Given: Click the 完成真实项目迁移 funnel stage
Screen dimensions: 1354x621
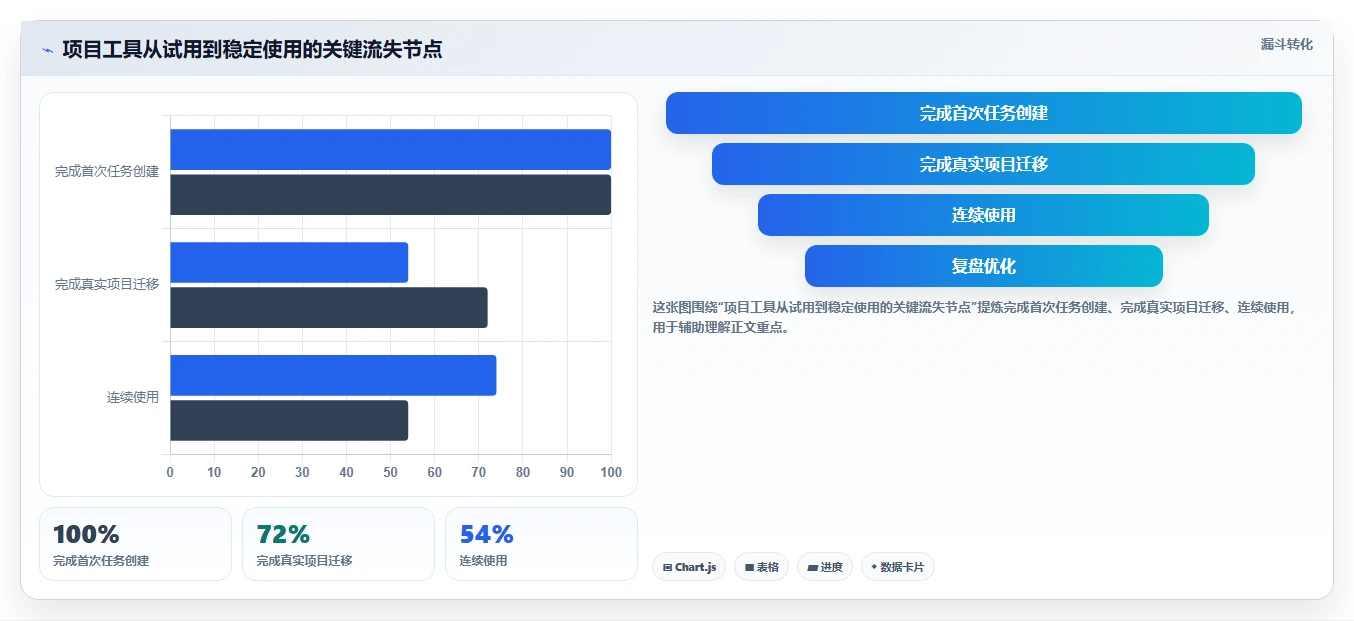Looking at the screenshot, I should 984,164.
